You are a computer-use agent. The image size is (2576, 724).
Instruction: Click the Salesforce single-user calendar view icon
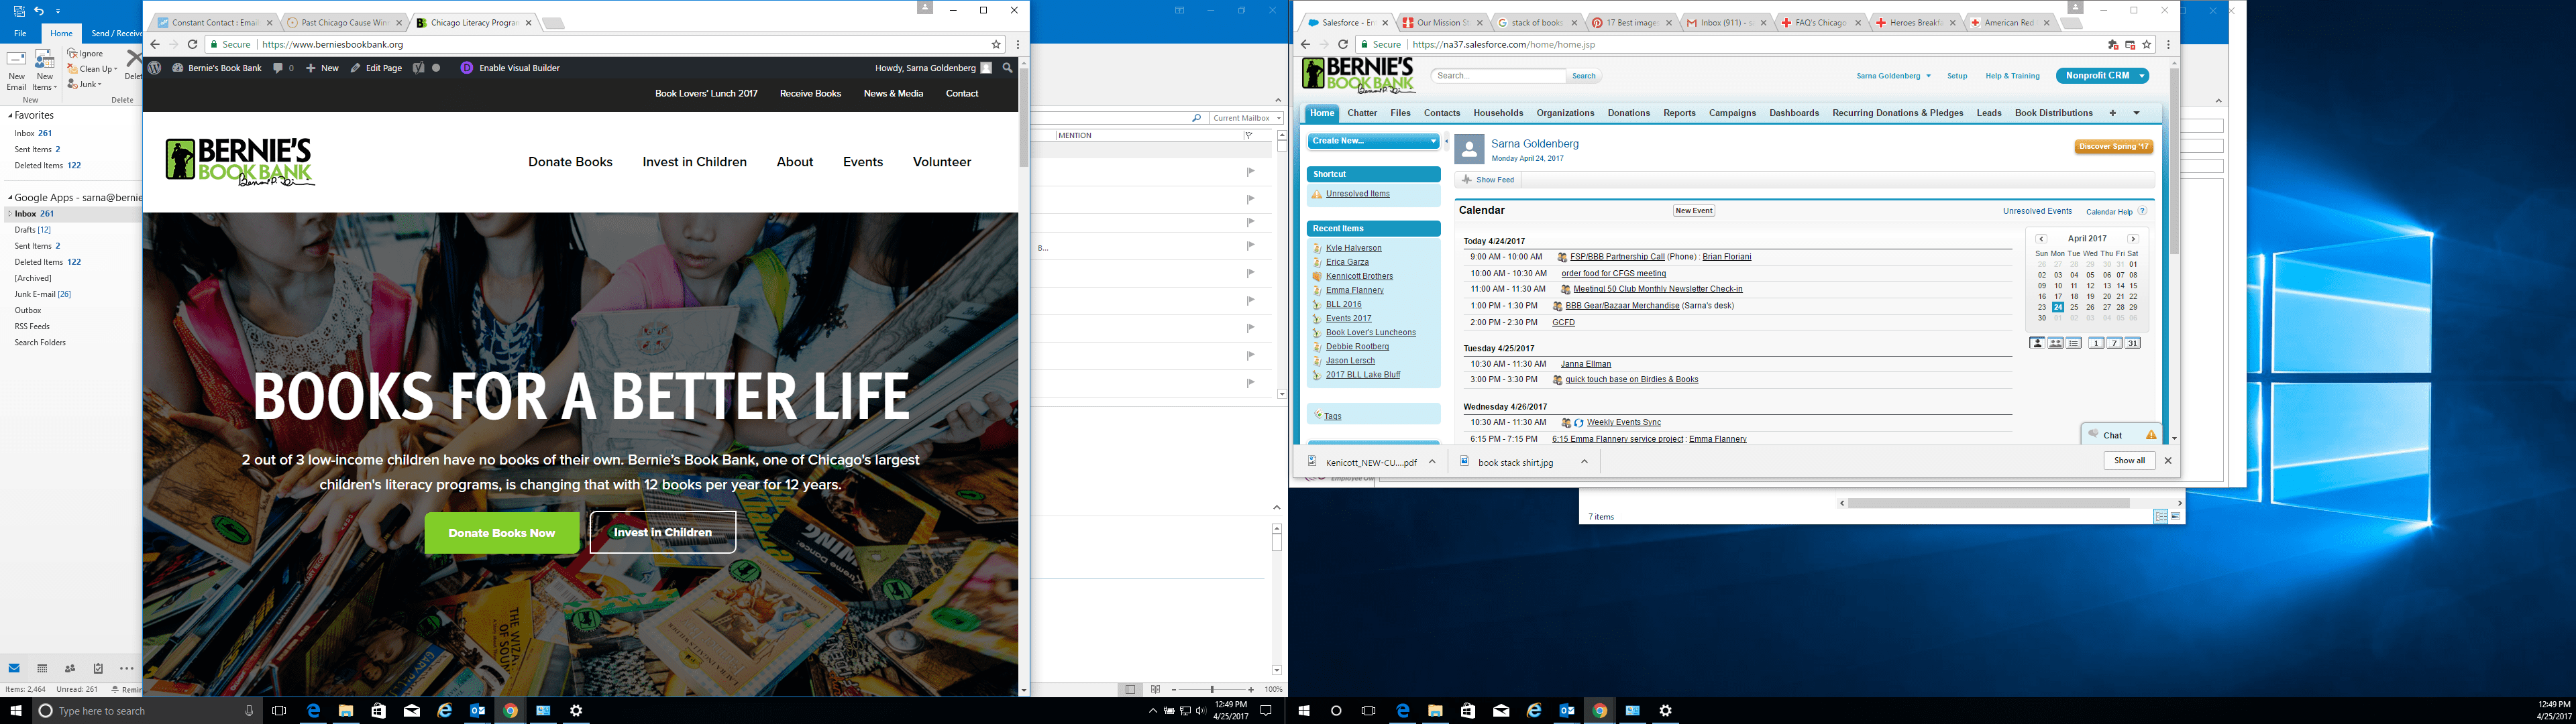tap(2037, 343)
